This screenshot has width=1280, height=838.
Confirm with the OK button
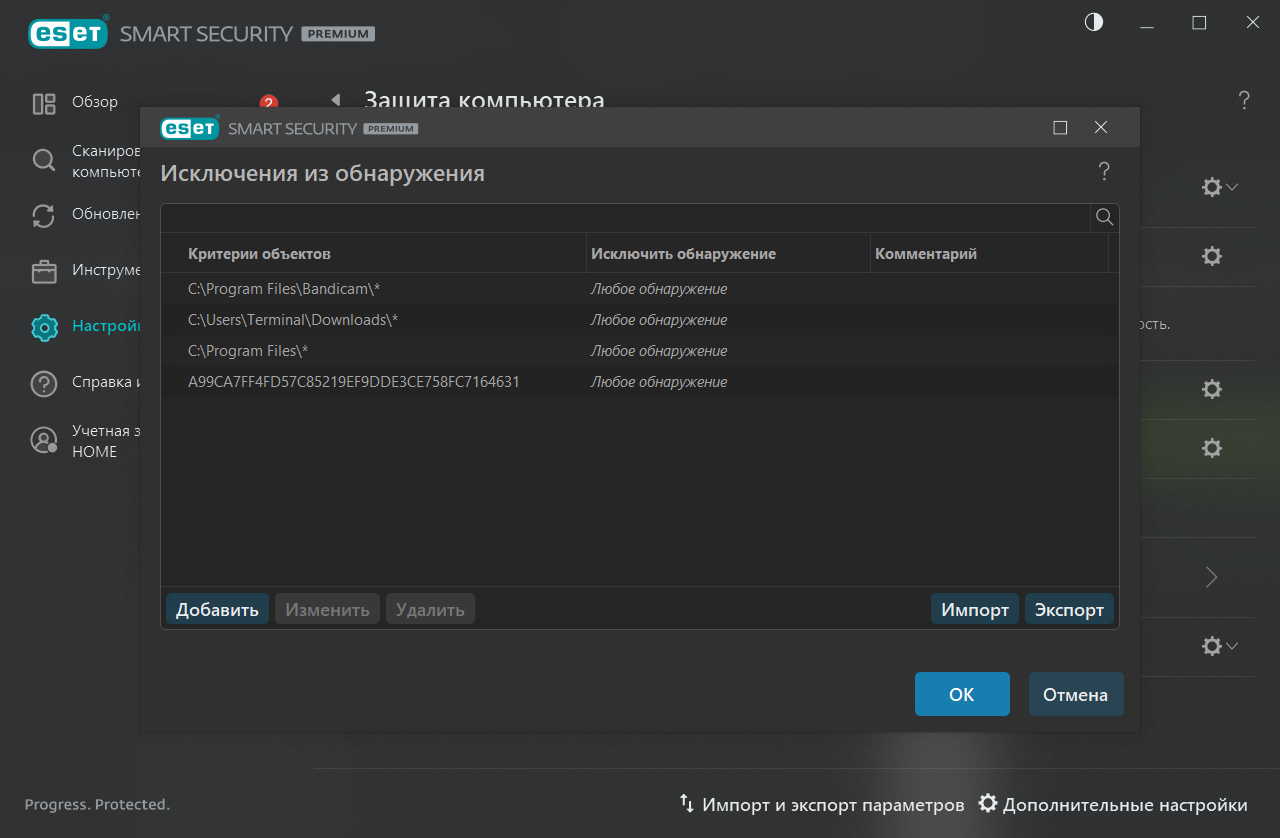coord(961,694)
